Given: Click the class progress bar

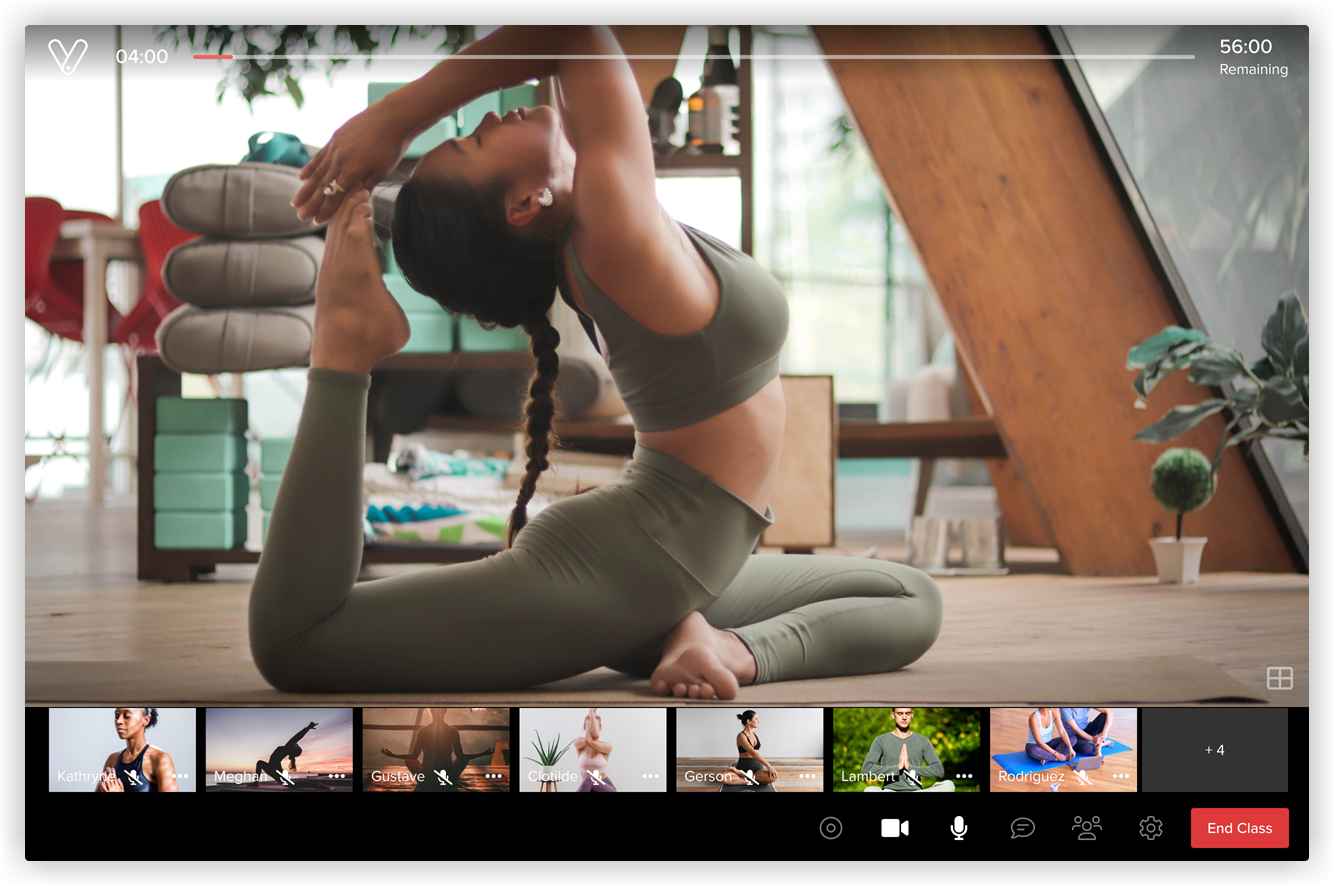Looking at the screenshot, I should coord(693,57).
